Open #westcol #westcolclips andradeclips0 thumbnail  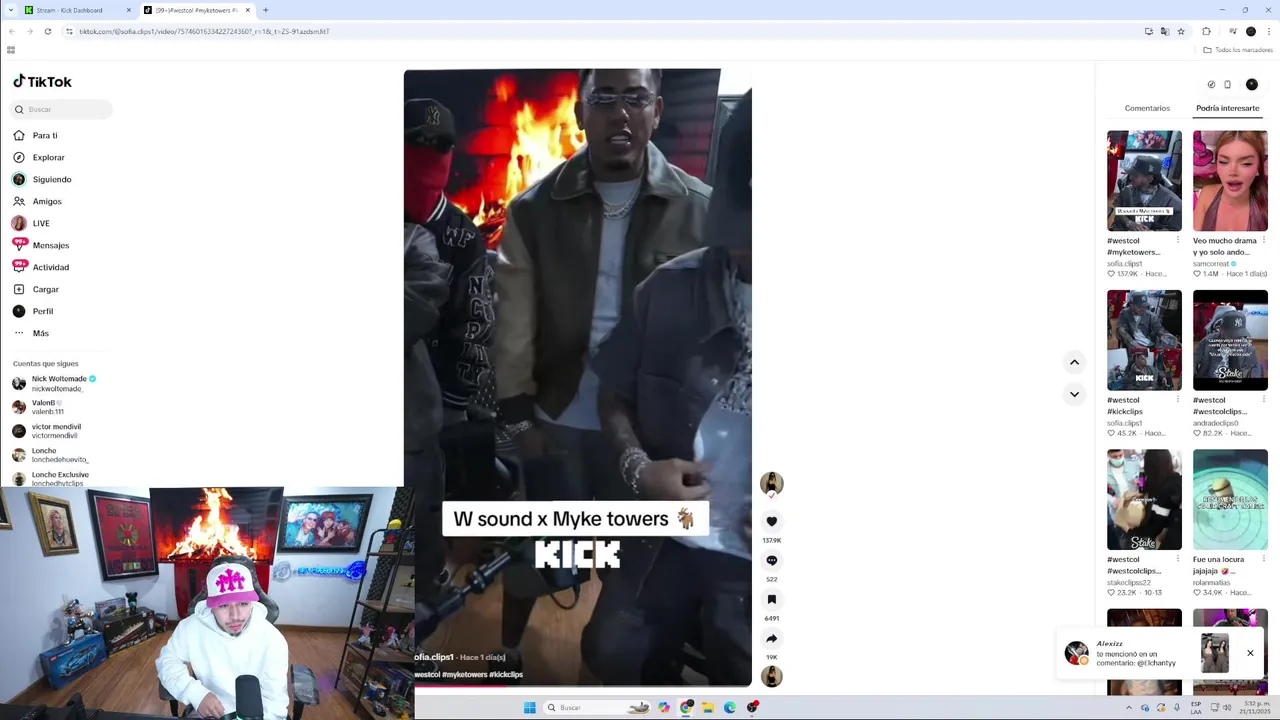coord(1230,340)
